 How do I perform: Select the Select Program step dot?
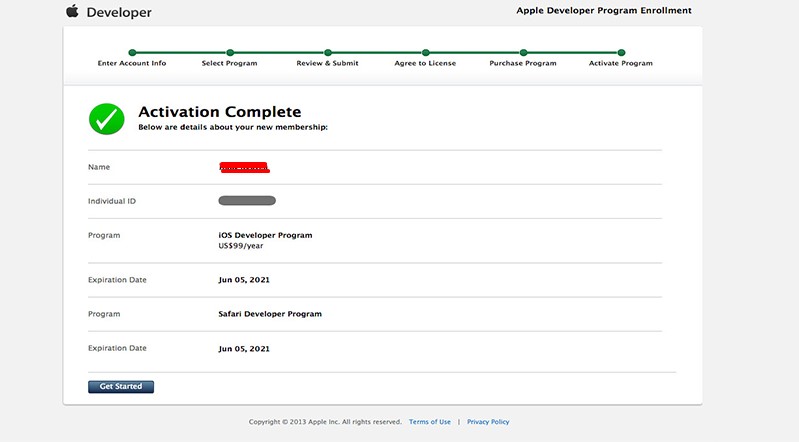pyautogui.click(x=230, y=53)
